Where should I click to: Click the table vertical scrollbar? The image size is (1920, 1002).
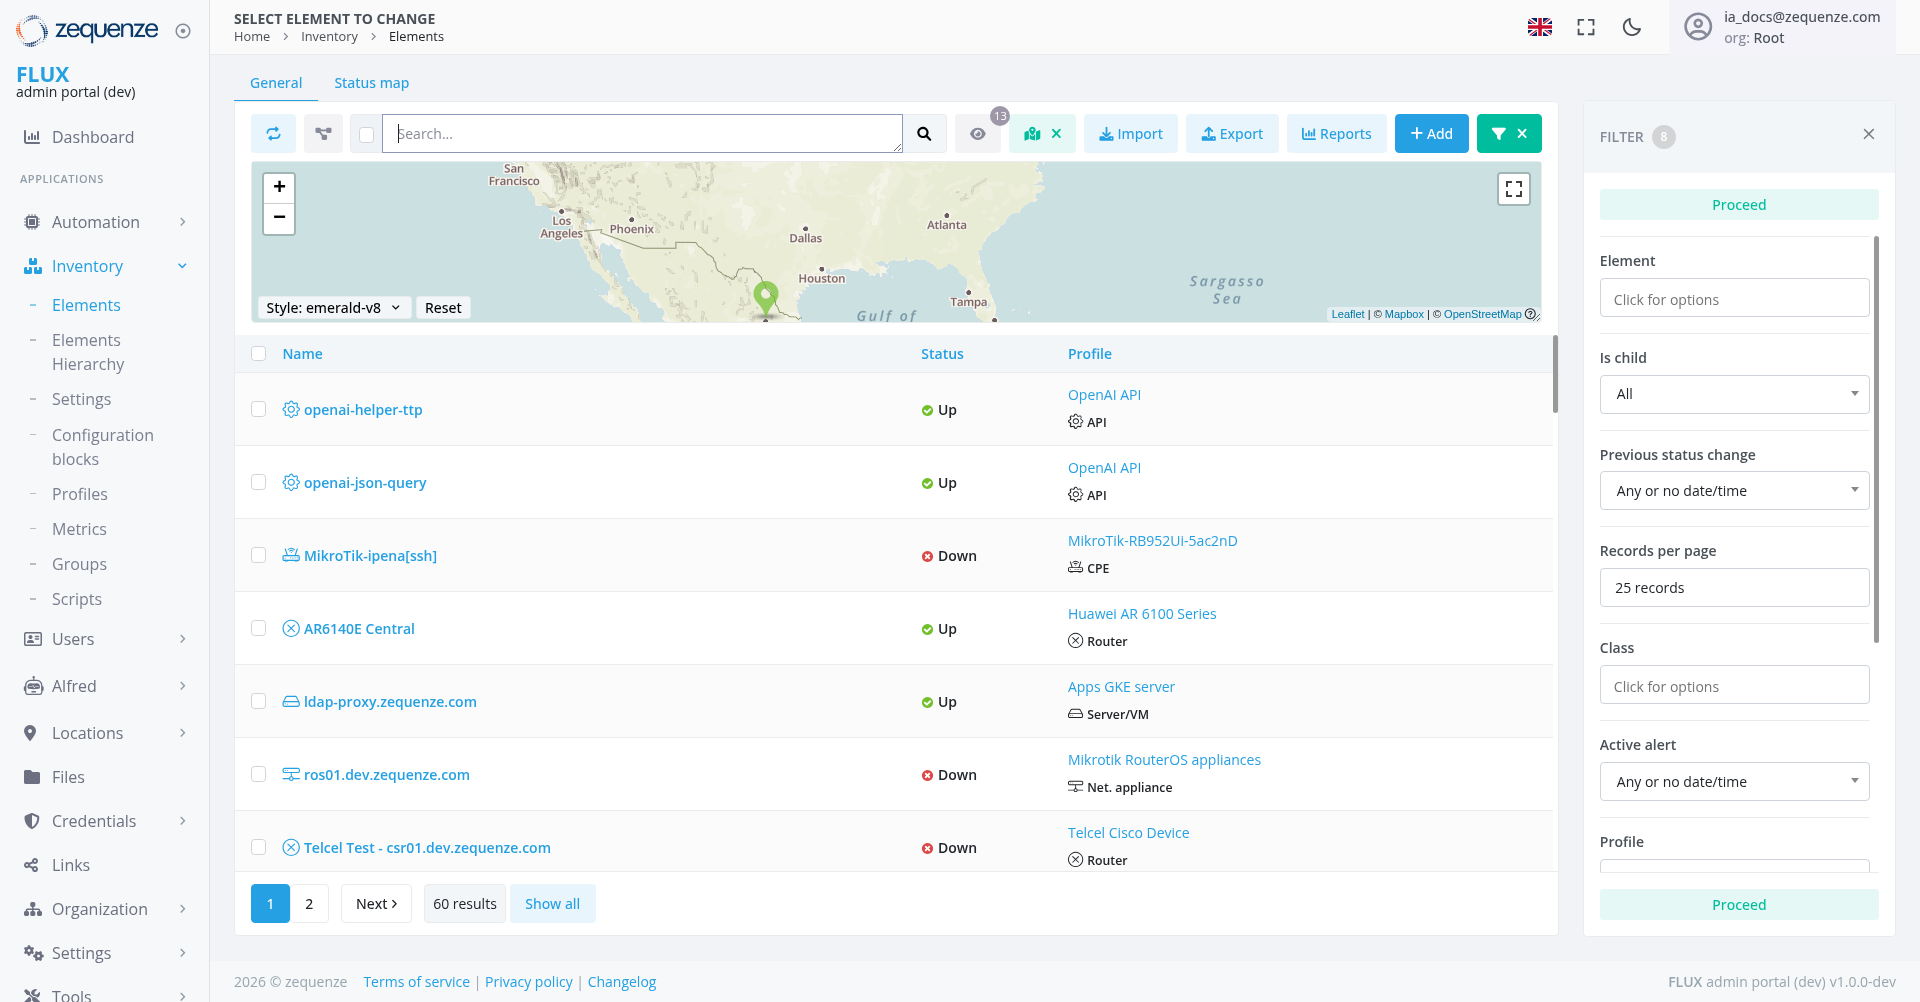pos(1555,374)
